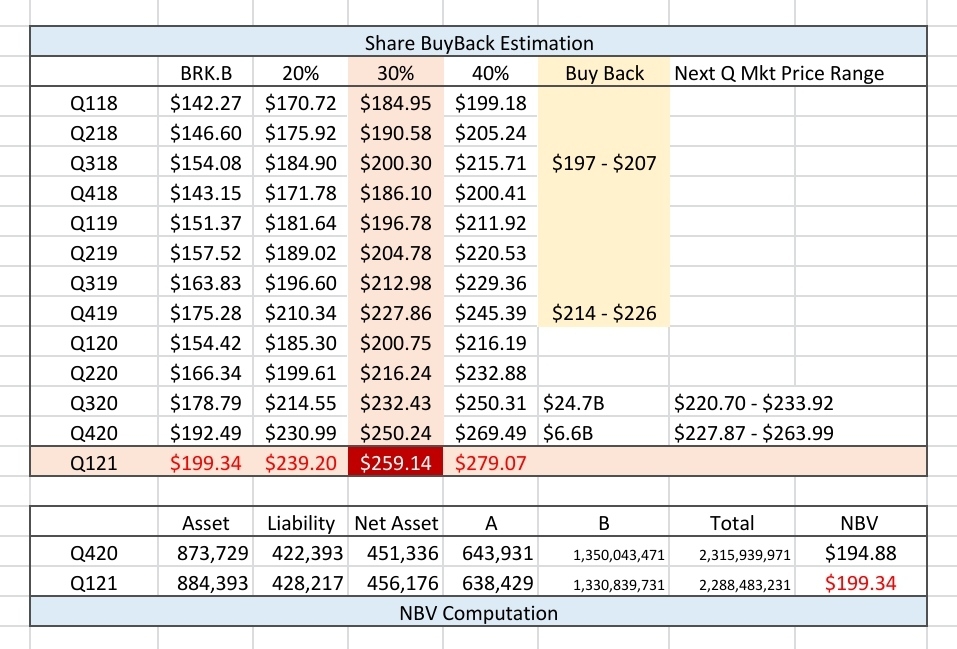Select the $214 - $226 buy back cell
Screen dimensions: 957x649
604,313
